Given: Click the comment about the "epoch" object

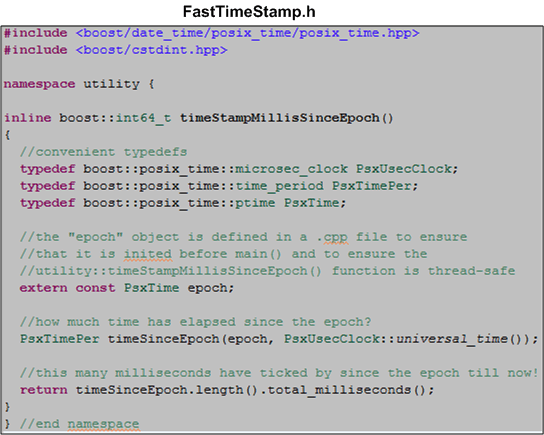Looking at the screenshot, I should click(x=244, y=237).
